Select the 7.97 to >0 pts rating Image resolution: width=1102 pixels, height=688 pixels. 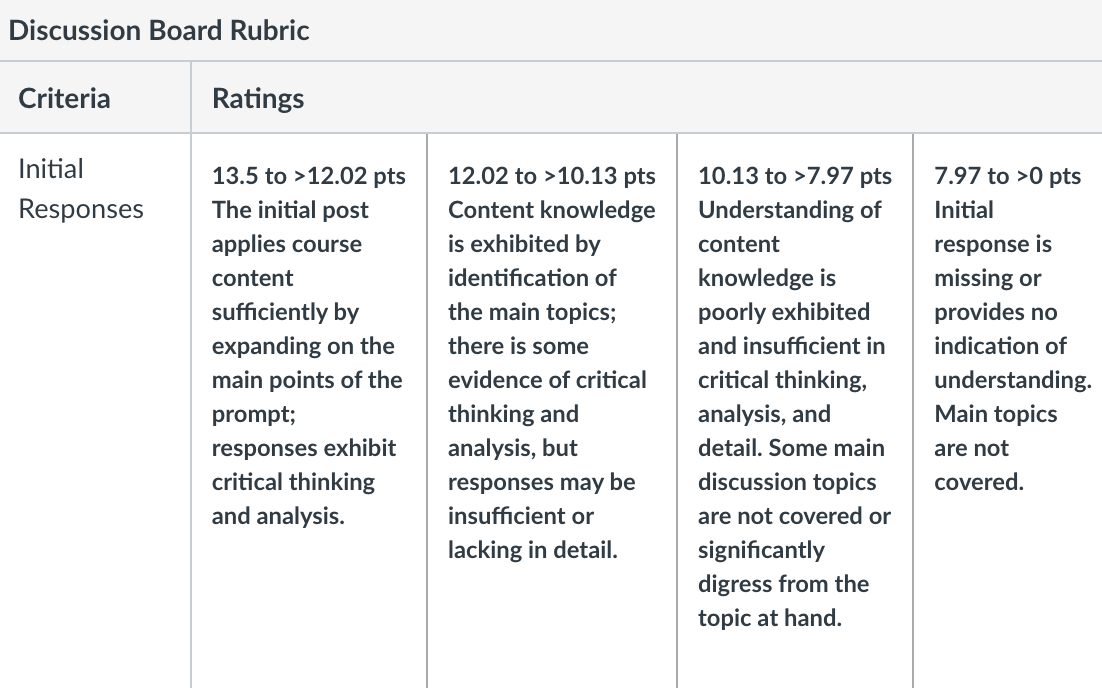point(1008,176)
